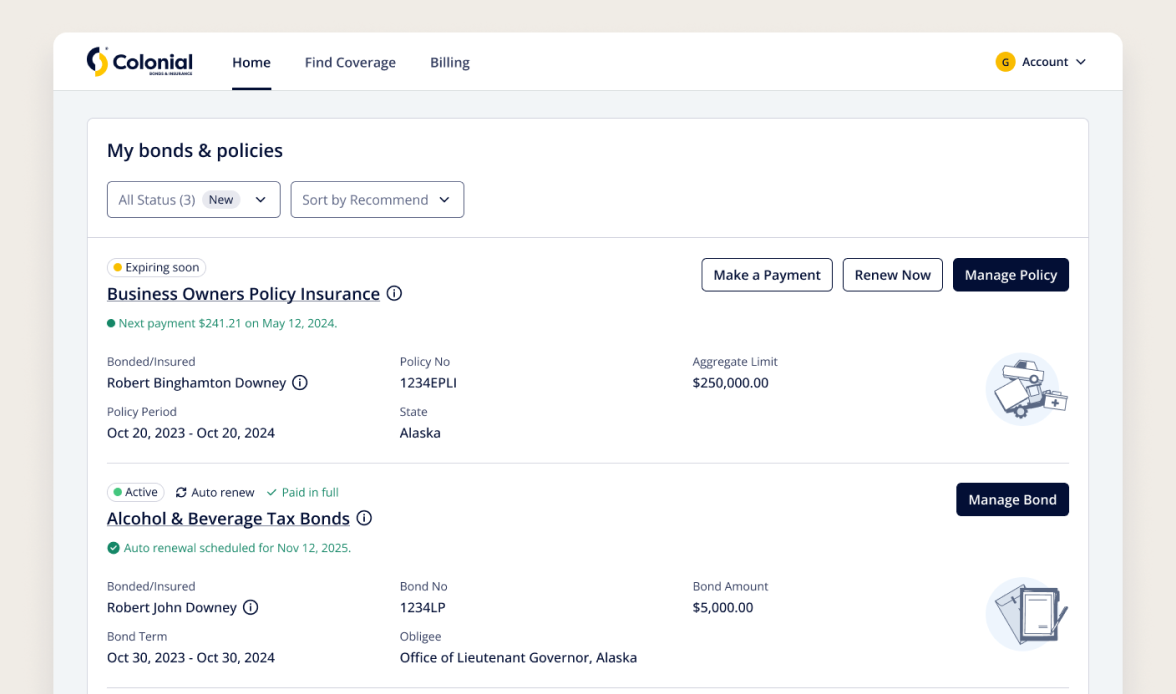This screenshot has height=694, width=1176.
Task: Click the Colonial logo icon
Action: click(x=97, y=62)
